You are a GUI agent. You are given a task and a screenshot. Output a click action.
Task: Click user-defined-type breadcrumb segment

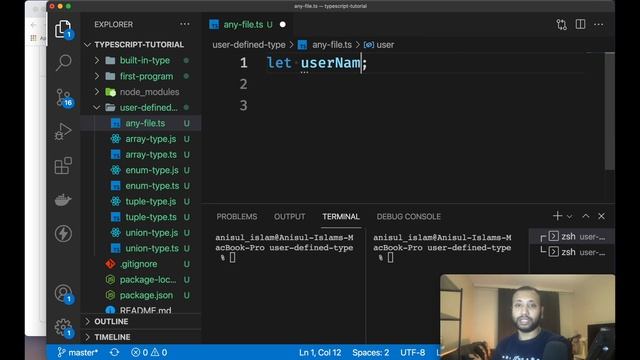[x=249, y=45]
